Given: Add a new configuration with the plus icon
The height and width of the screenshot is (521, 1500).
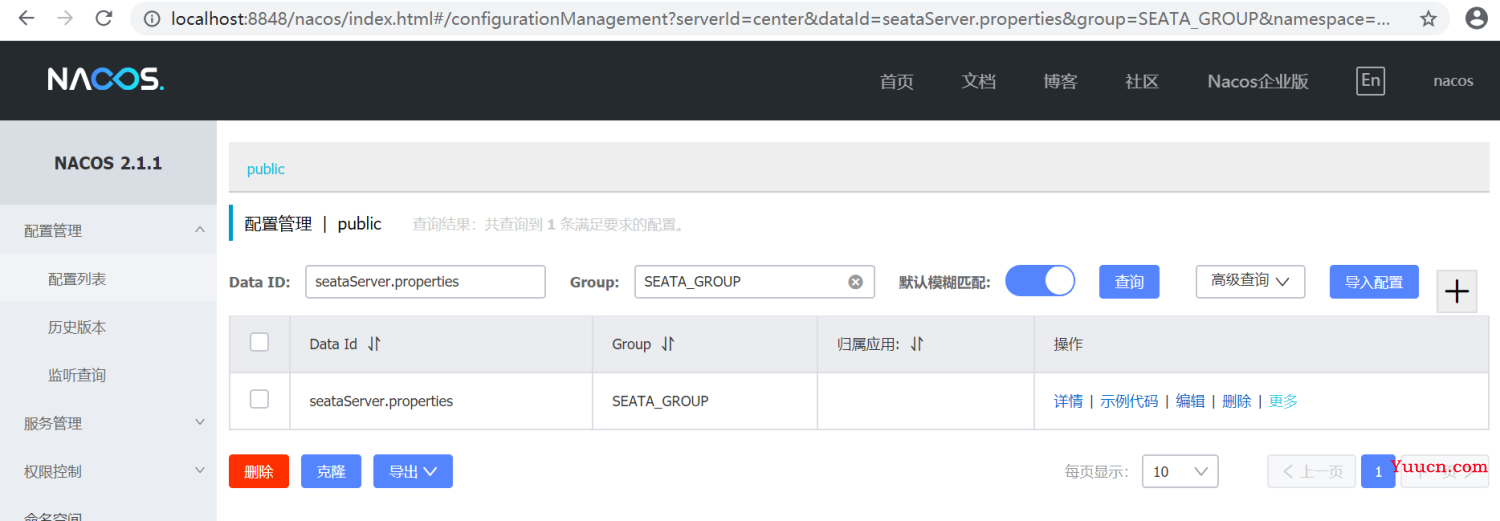Looking at the screenshot, I should pos(1457,291).
